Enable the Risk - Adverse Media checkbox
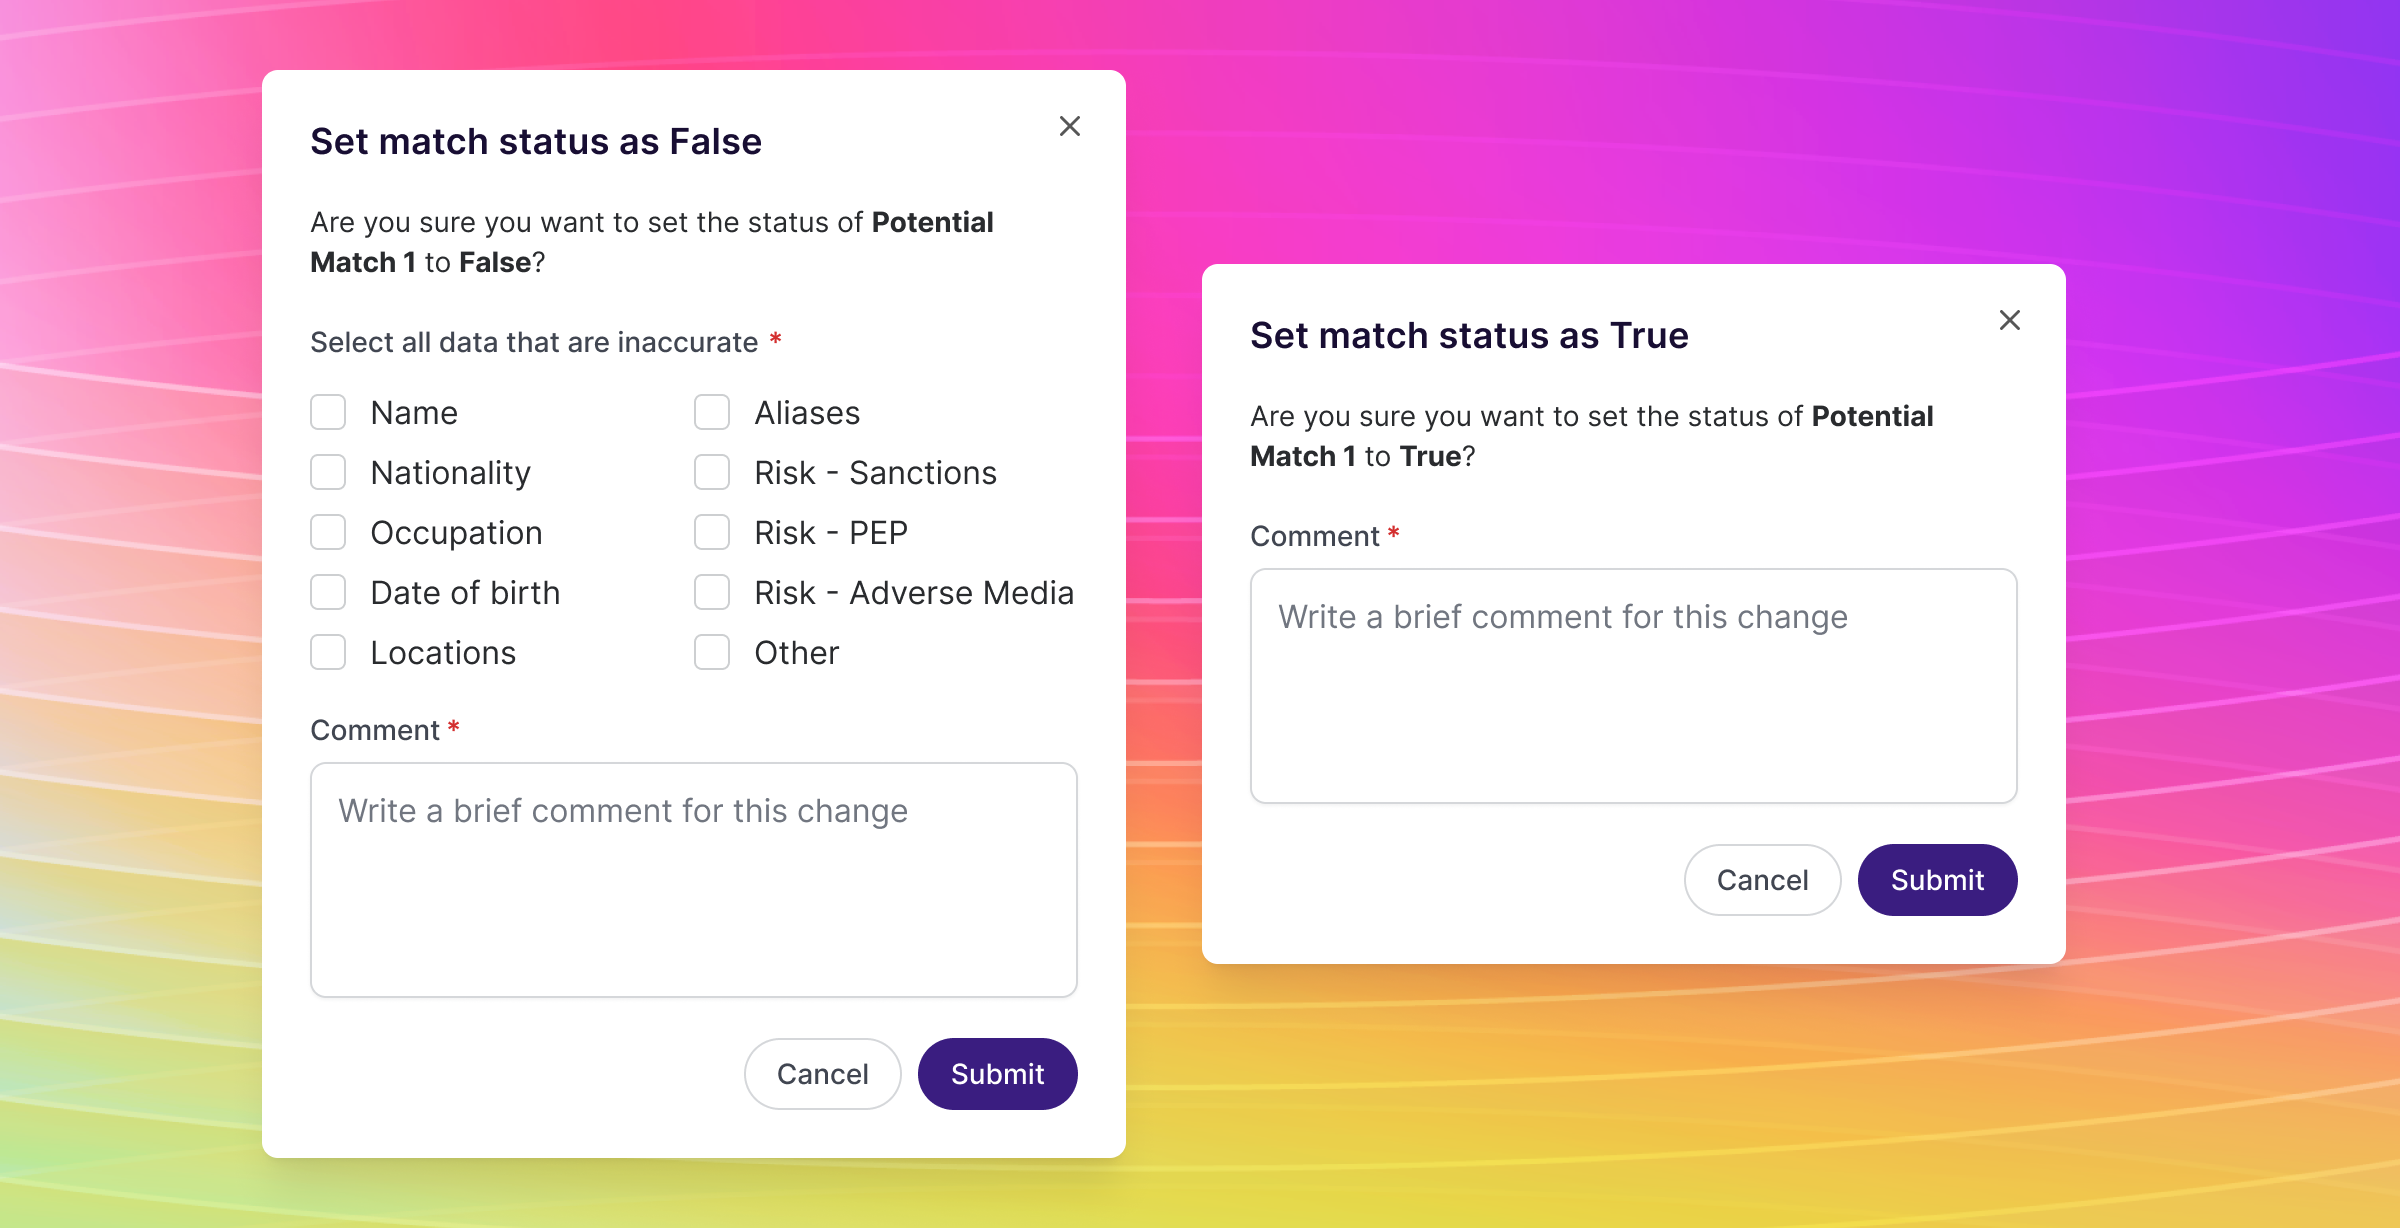Image resolution: width=2400 pixels, height=1230 pixels. tap(712, 593)
